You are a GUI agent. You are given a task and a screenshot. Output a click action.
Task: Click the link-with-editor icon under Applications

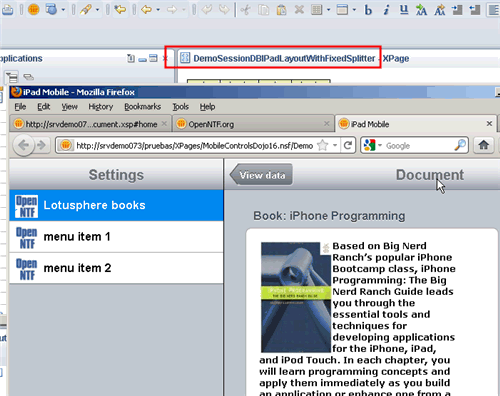coord(29,77)
